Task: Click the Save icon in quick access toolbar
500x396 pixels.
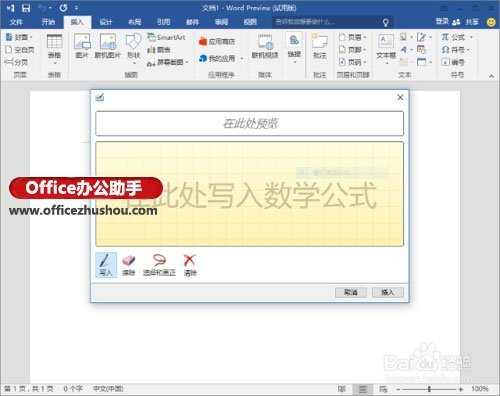Action: pyautogui.click(x=26, y=8)
